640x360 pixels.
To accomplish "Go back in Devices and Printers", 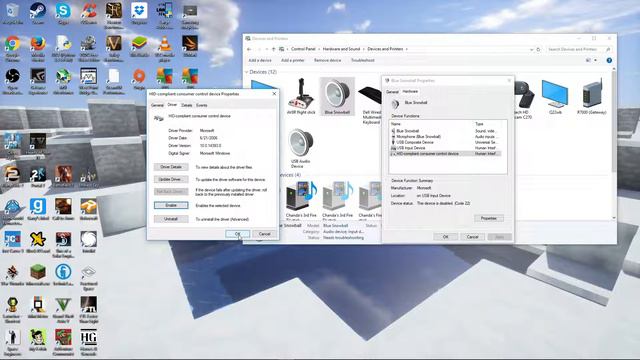I will (x=249, y=49).
